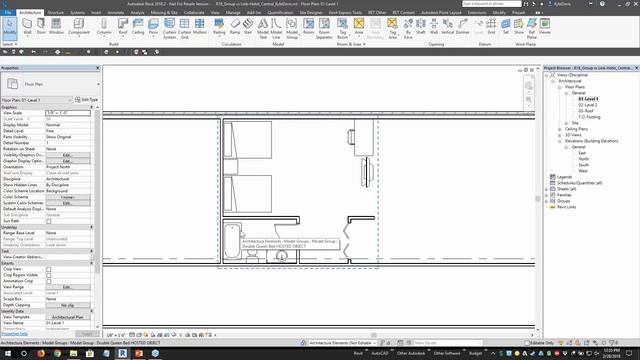This screenshot has width=640, height=360.
Task: Select the Window tool
Action: (x=56, y=27)
